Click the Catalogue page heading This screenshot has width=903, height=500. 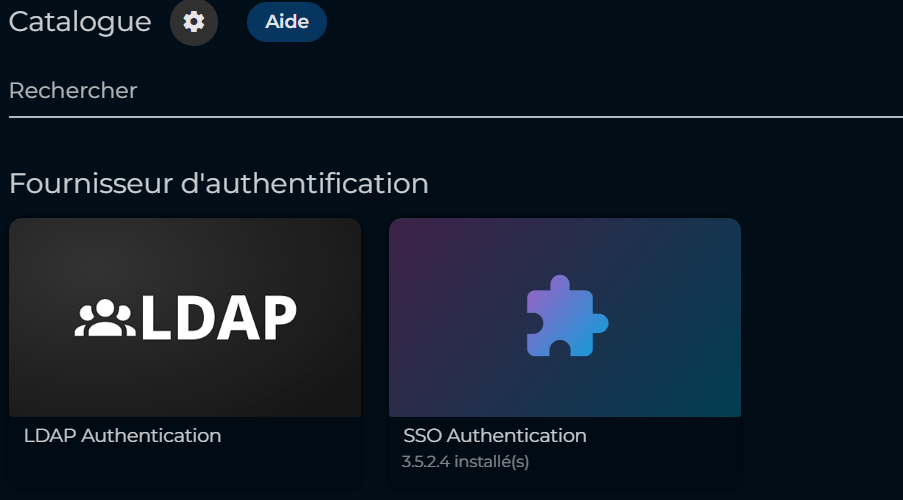point(80,21)
